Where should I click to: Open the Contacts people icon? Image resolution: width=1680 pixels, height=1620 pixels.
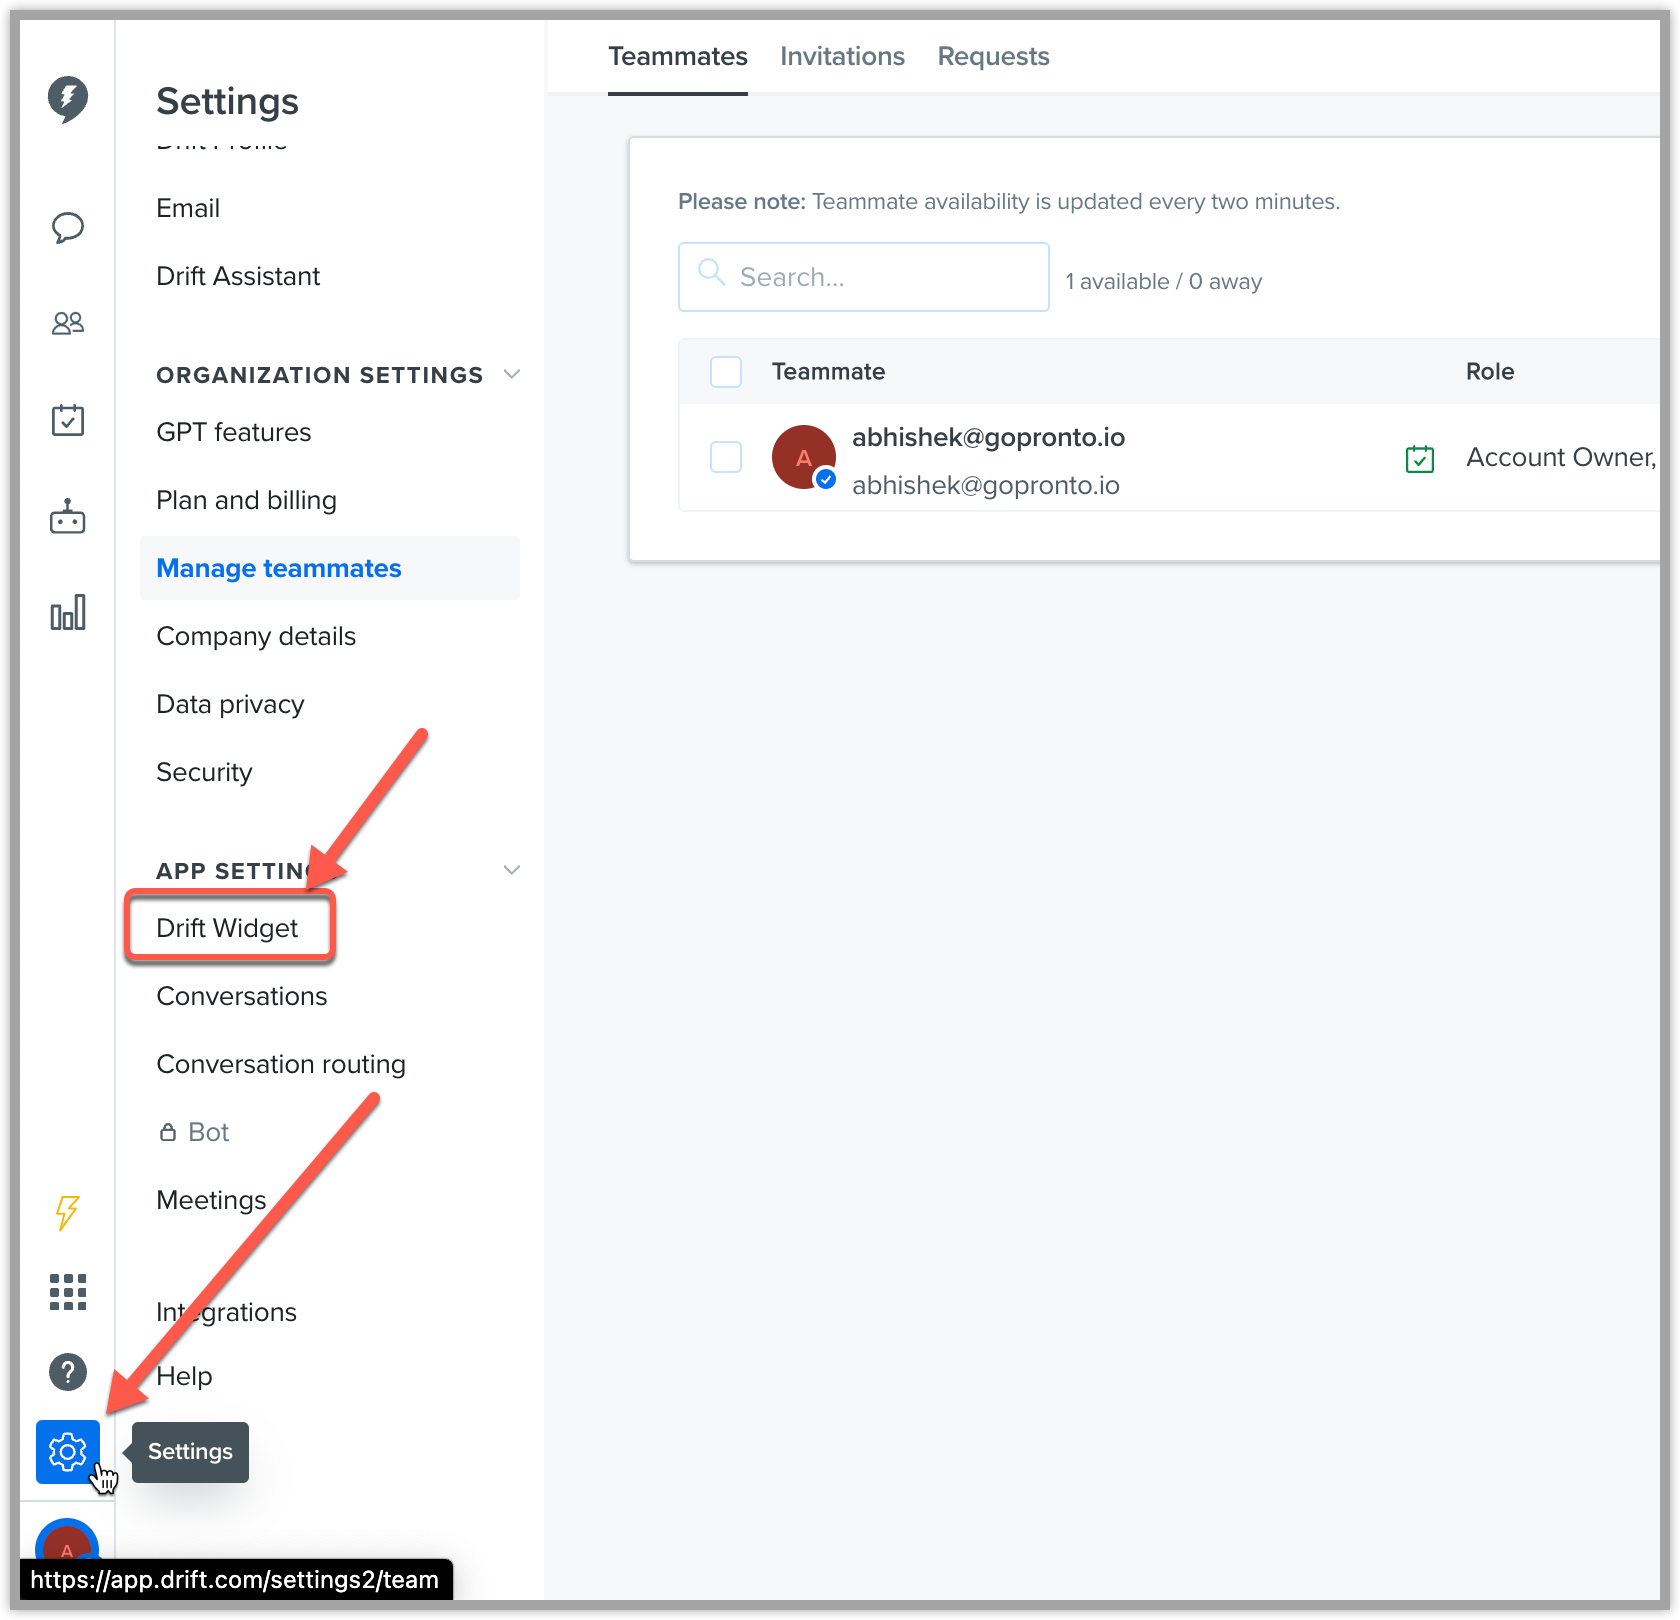click(68, 323)
